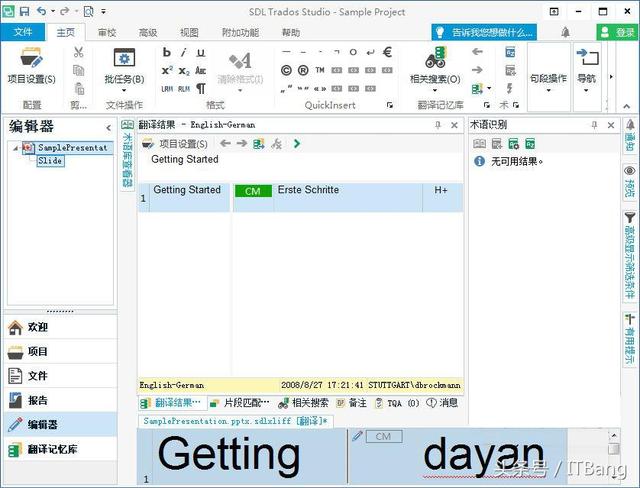Viewport: 640px width, 488px height.
Task: Open 项目设置(S) in the ribbon
Action: pos(31,66)
